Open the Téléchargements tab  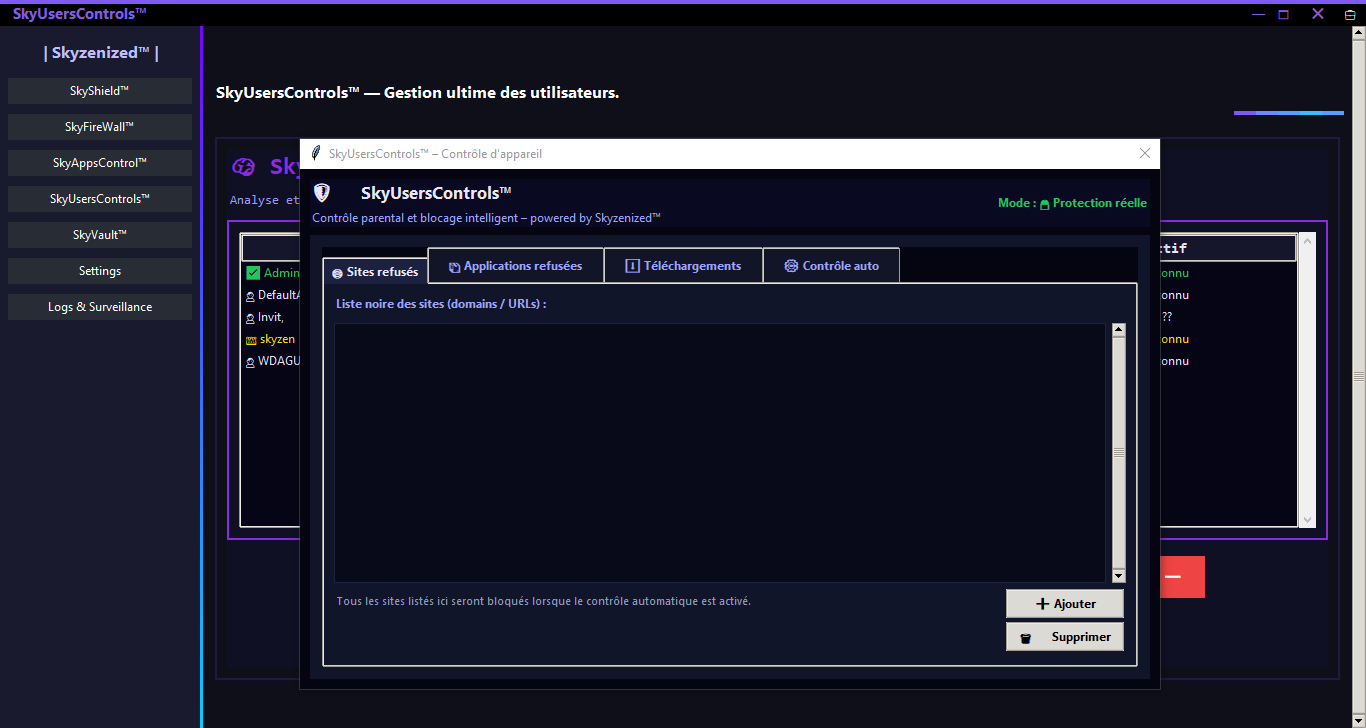pos(683,266)
